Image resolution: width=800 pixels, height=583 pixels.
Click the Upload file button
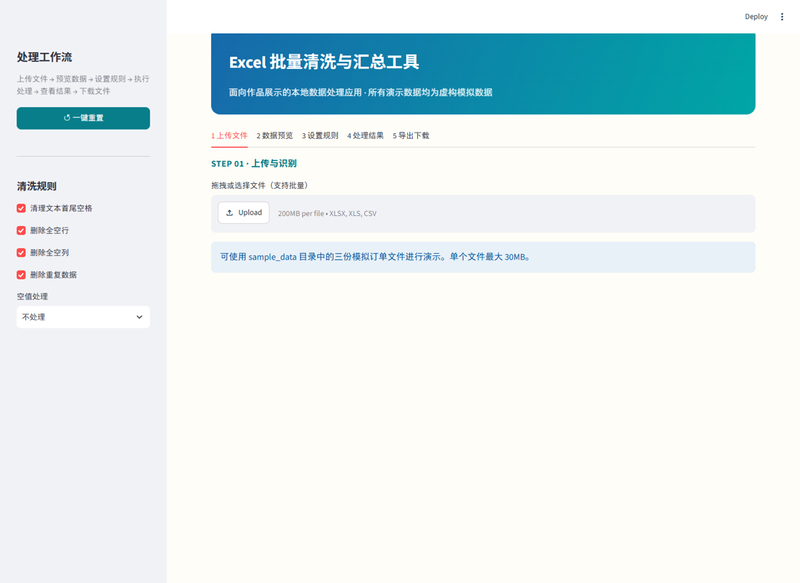[244, 213]
